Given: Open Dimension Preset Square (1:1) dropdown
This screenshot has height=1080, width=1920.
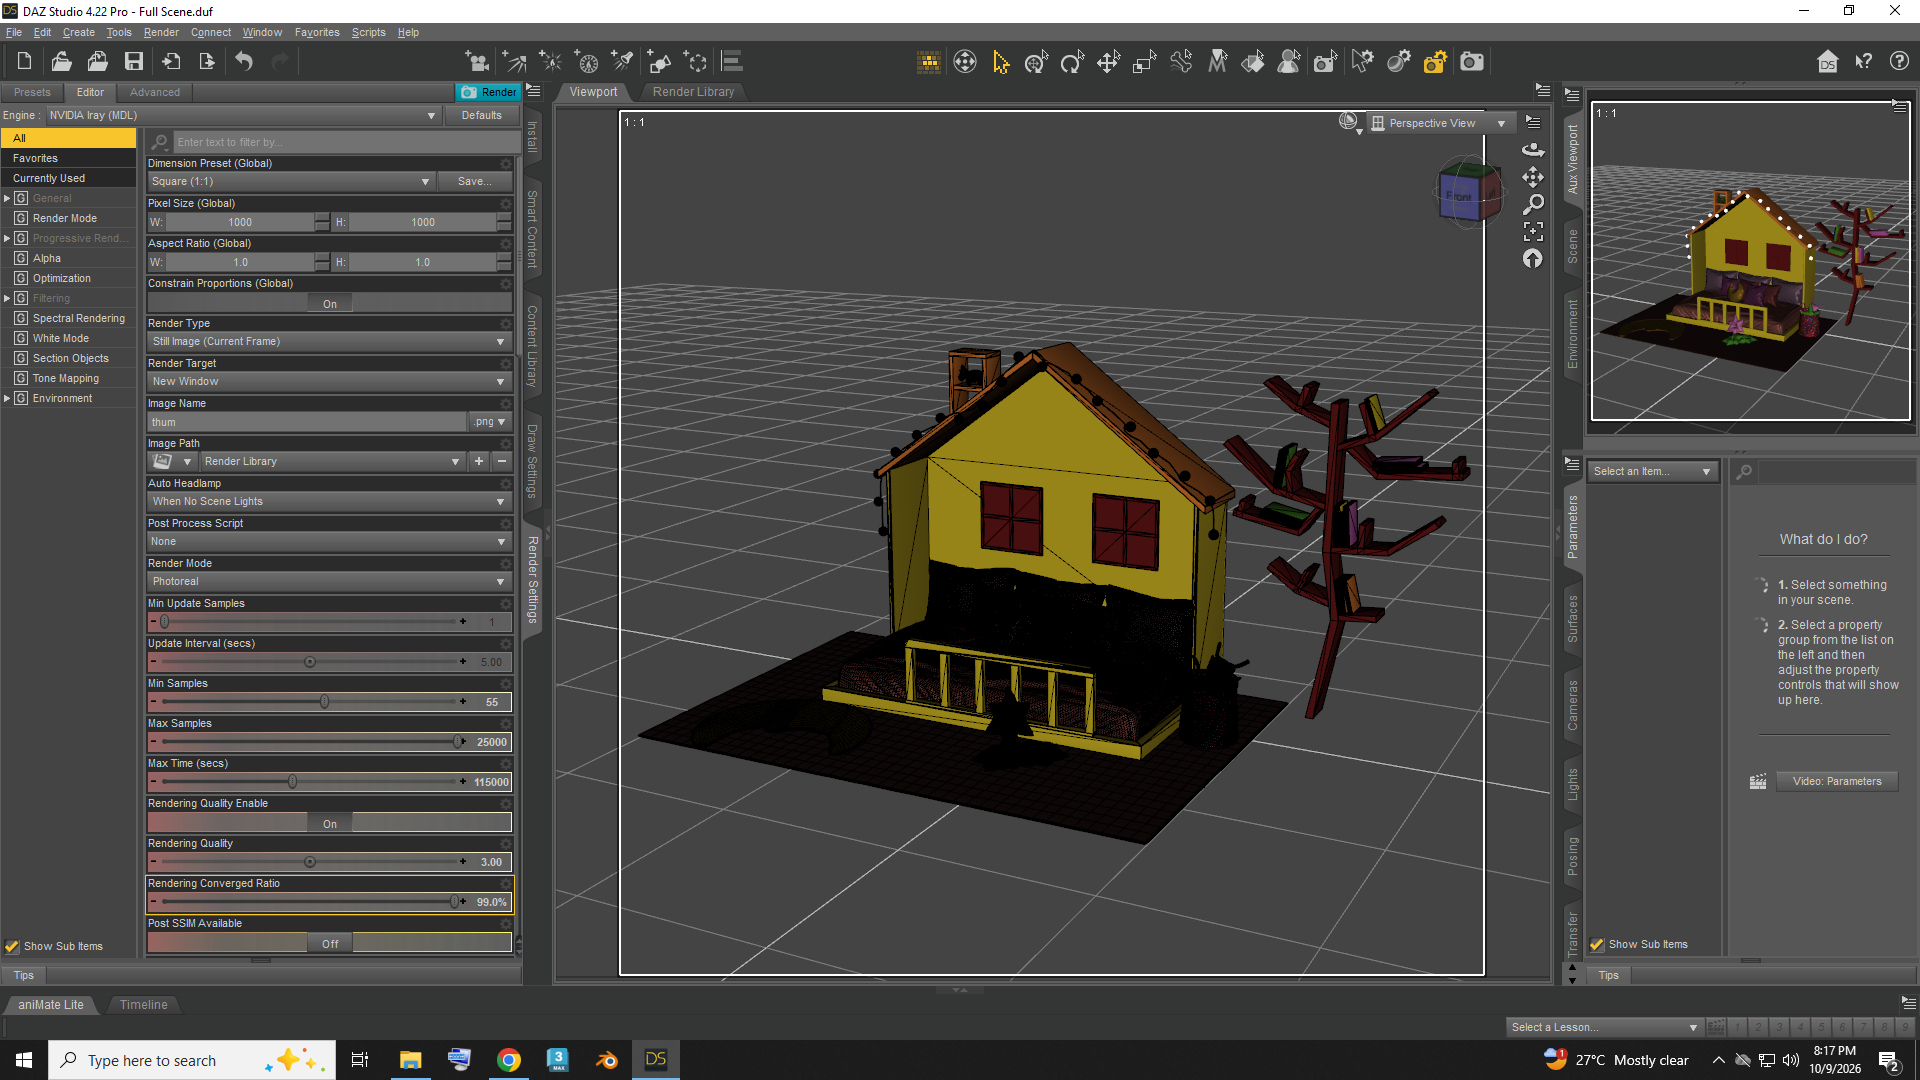Looking at the screenshot, I should click(290, 182).
